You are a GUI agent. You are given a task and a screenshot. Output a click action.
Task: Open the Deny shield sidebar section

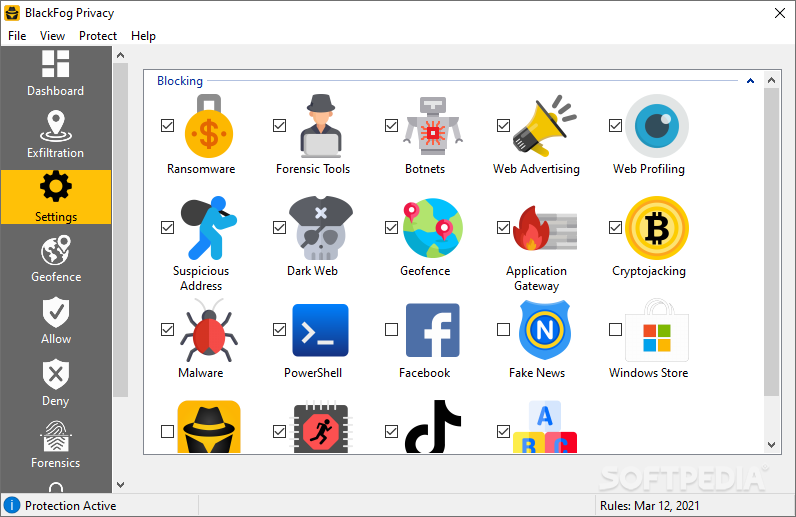click(55, 382)
